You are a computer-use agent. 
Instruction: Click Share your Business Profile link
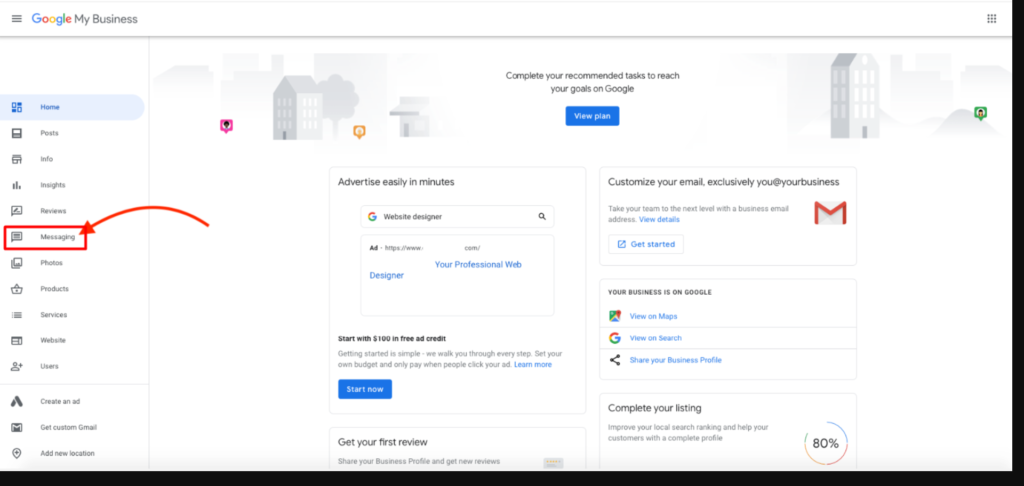(675, 360)
